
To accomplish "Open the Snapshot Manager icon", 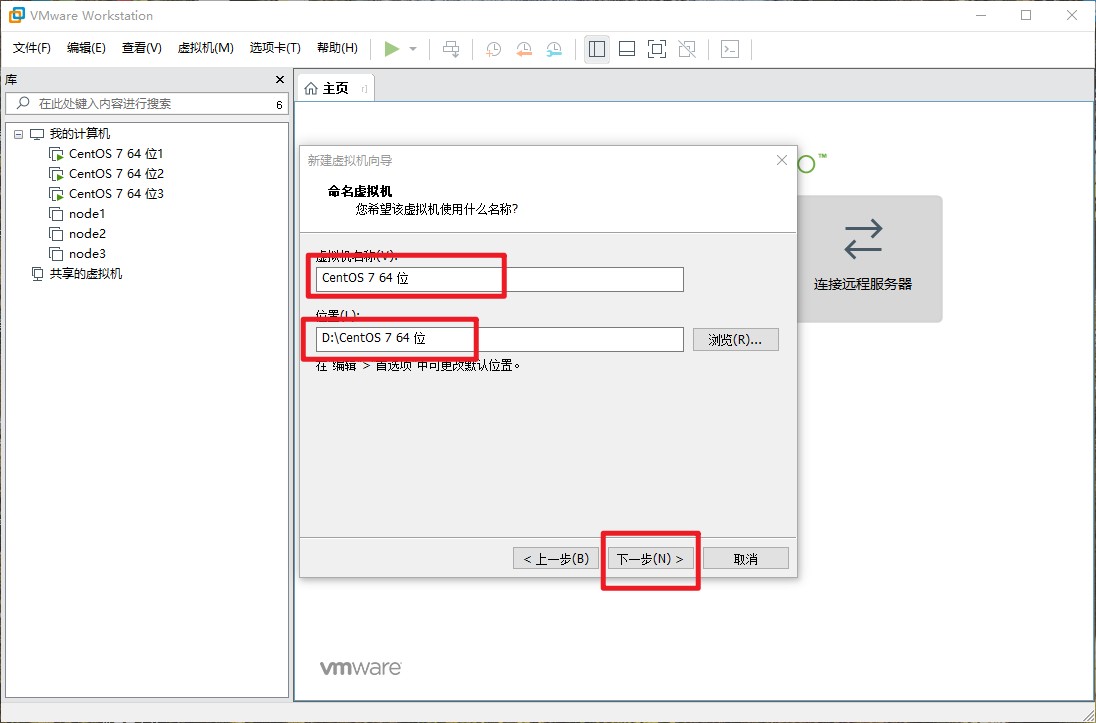I will (x=554, y=49).
